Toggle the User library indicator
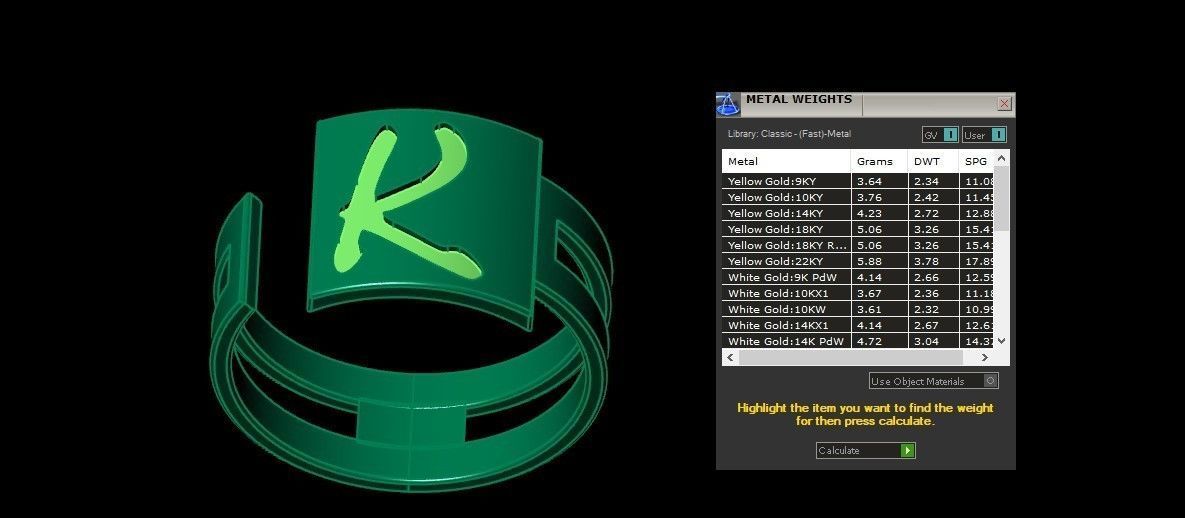This screenshot has height=518, width=1185. coord(998,135)
